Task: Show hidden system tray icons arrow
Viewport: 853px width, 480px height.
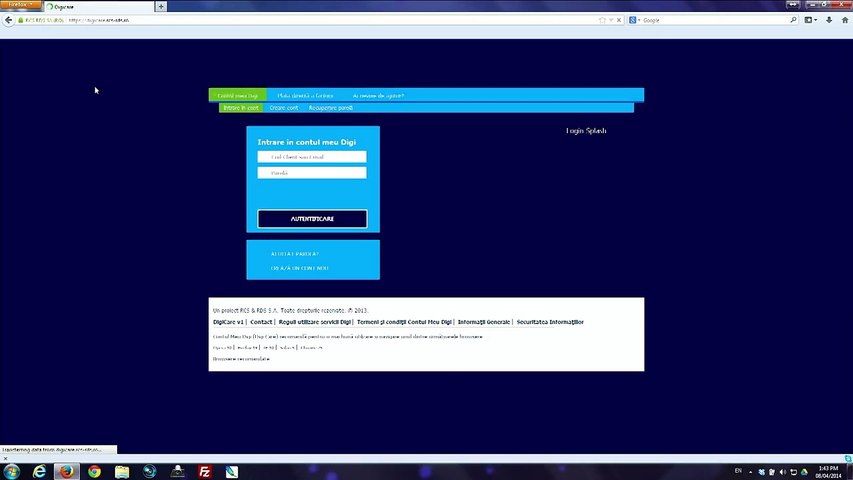Action: 751,472
